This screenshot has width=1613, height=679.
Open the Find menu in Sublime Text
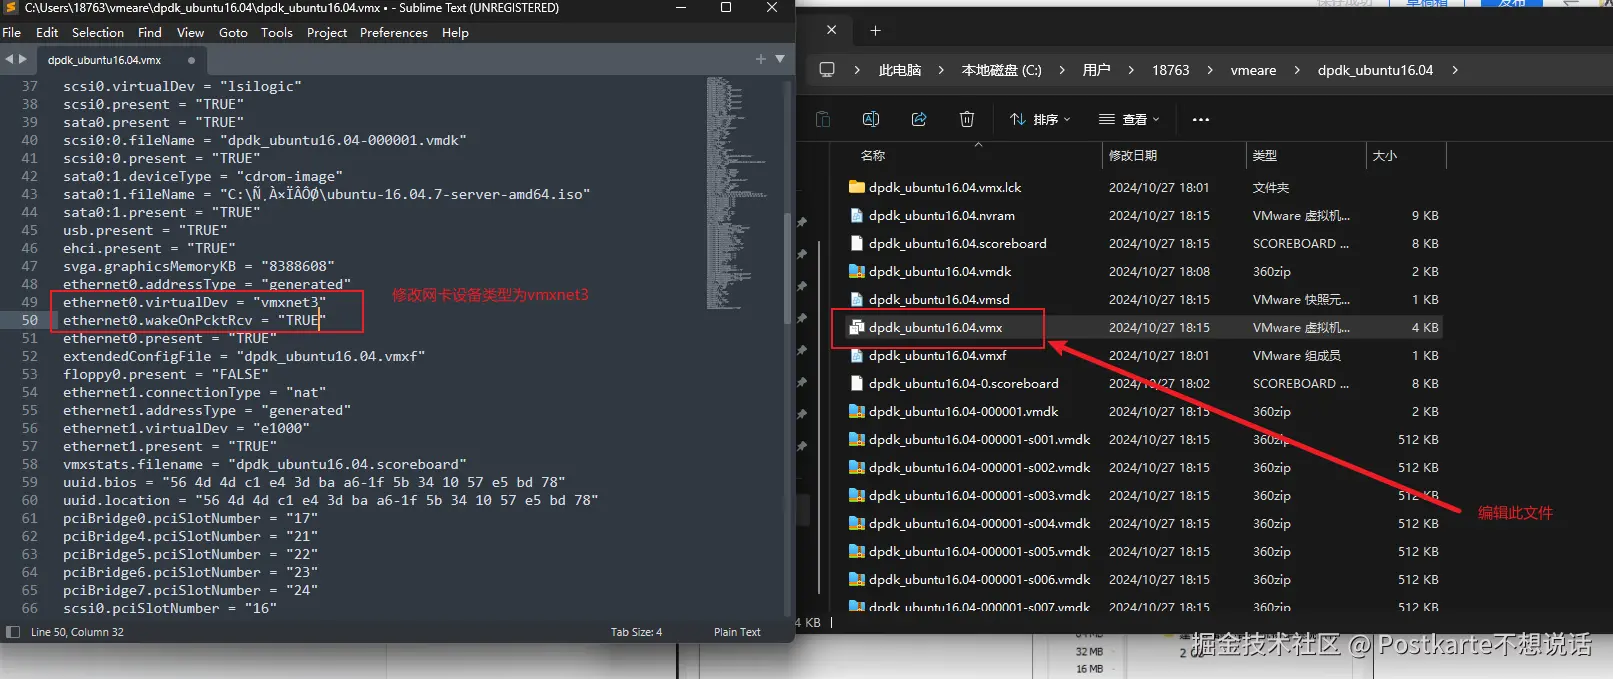(x=150, y=32)
